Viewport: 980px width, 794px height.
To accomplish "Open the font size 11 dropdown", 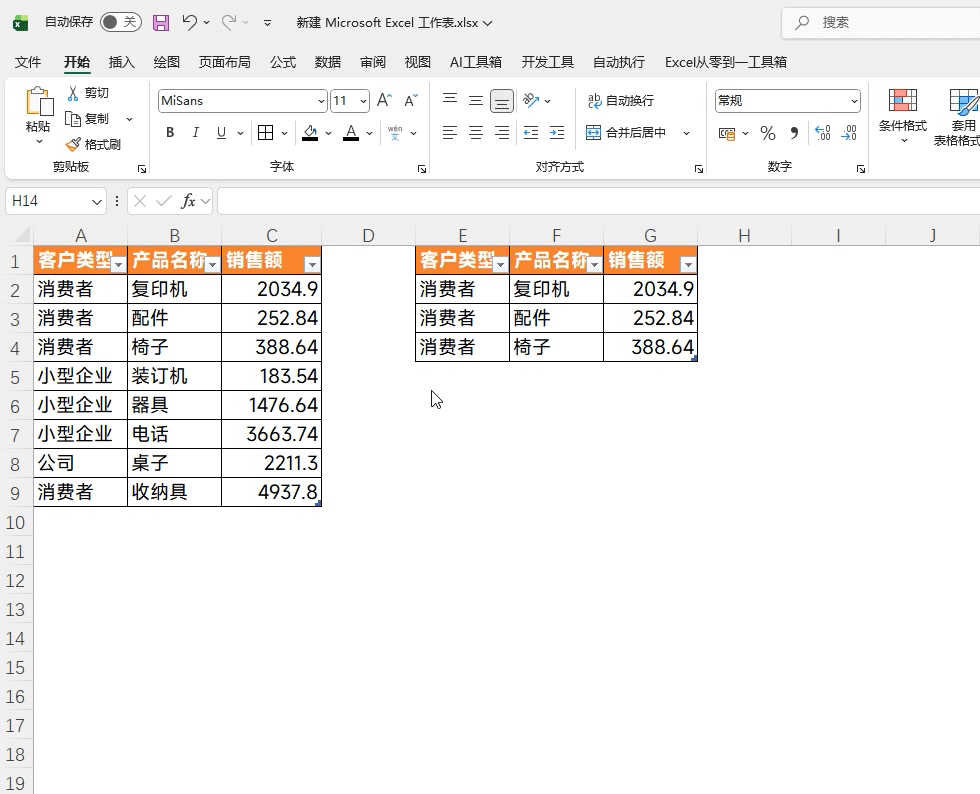I will point(363,101).
